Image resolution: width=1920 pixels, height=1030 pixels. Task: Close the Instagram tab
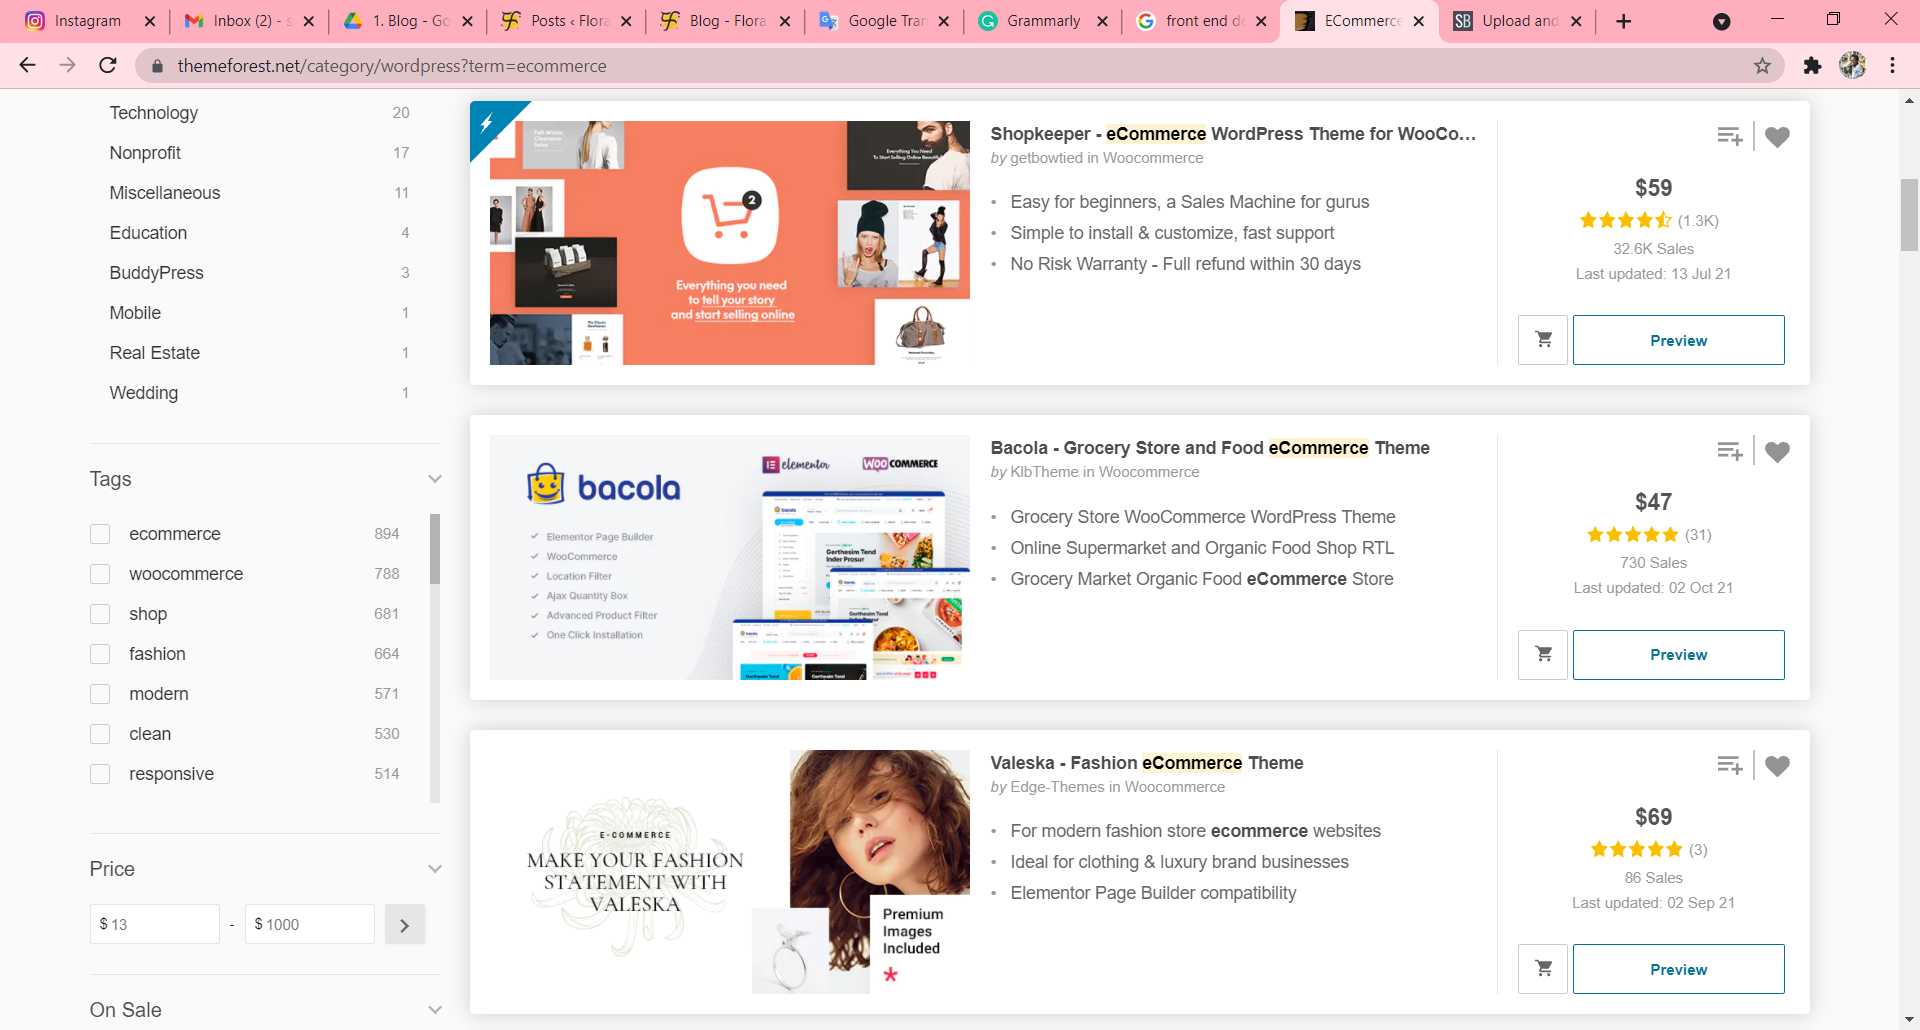(150, 21)
